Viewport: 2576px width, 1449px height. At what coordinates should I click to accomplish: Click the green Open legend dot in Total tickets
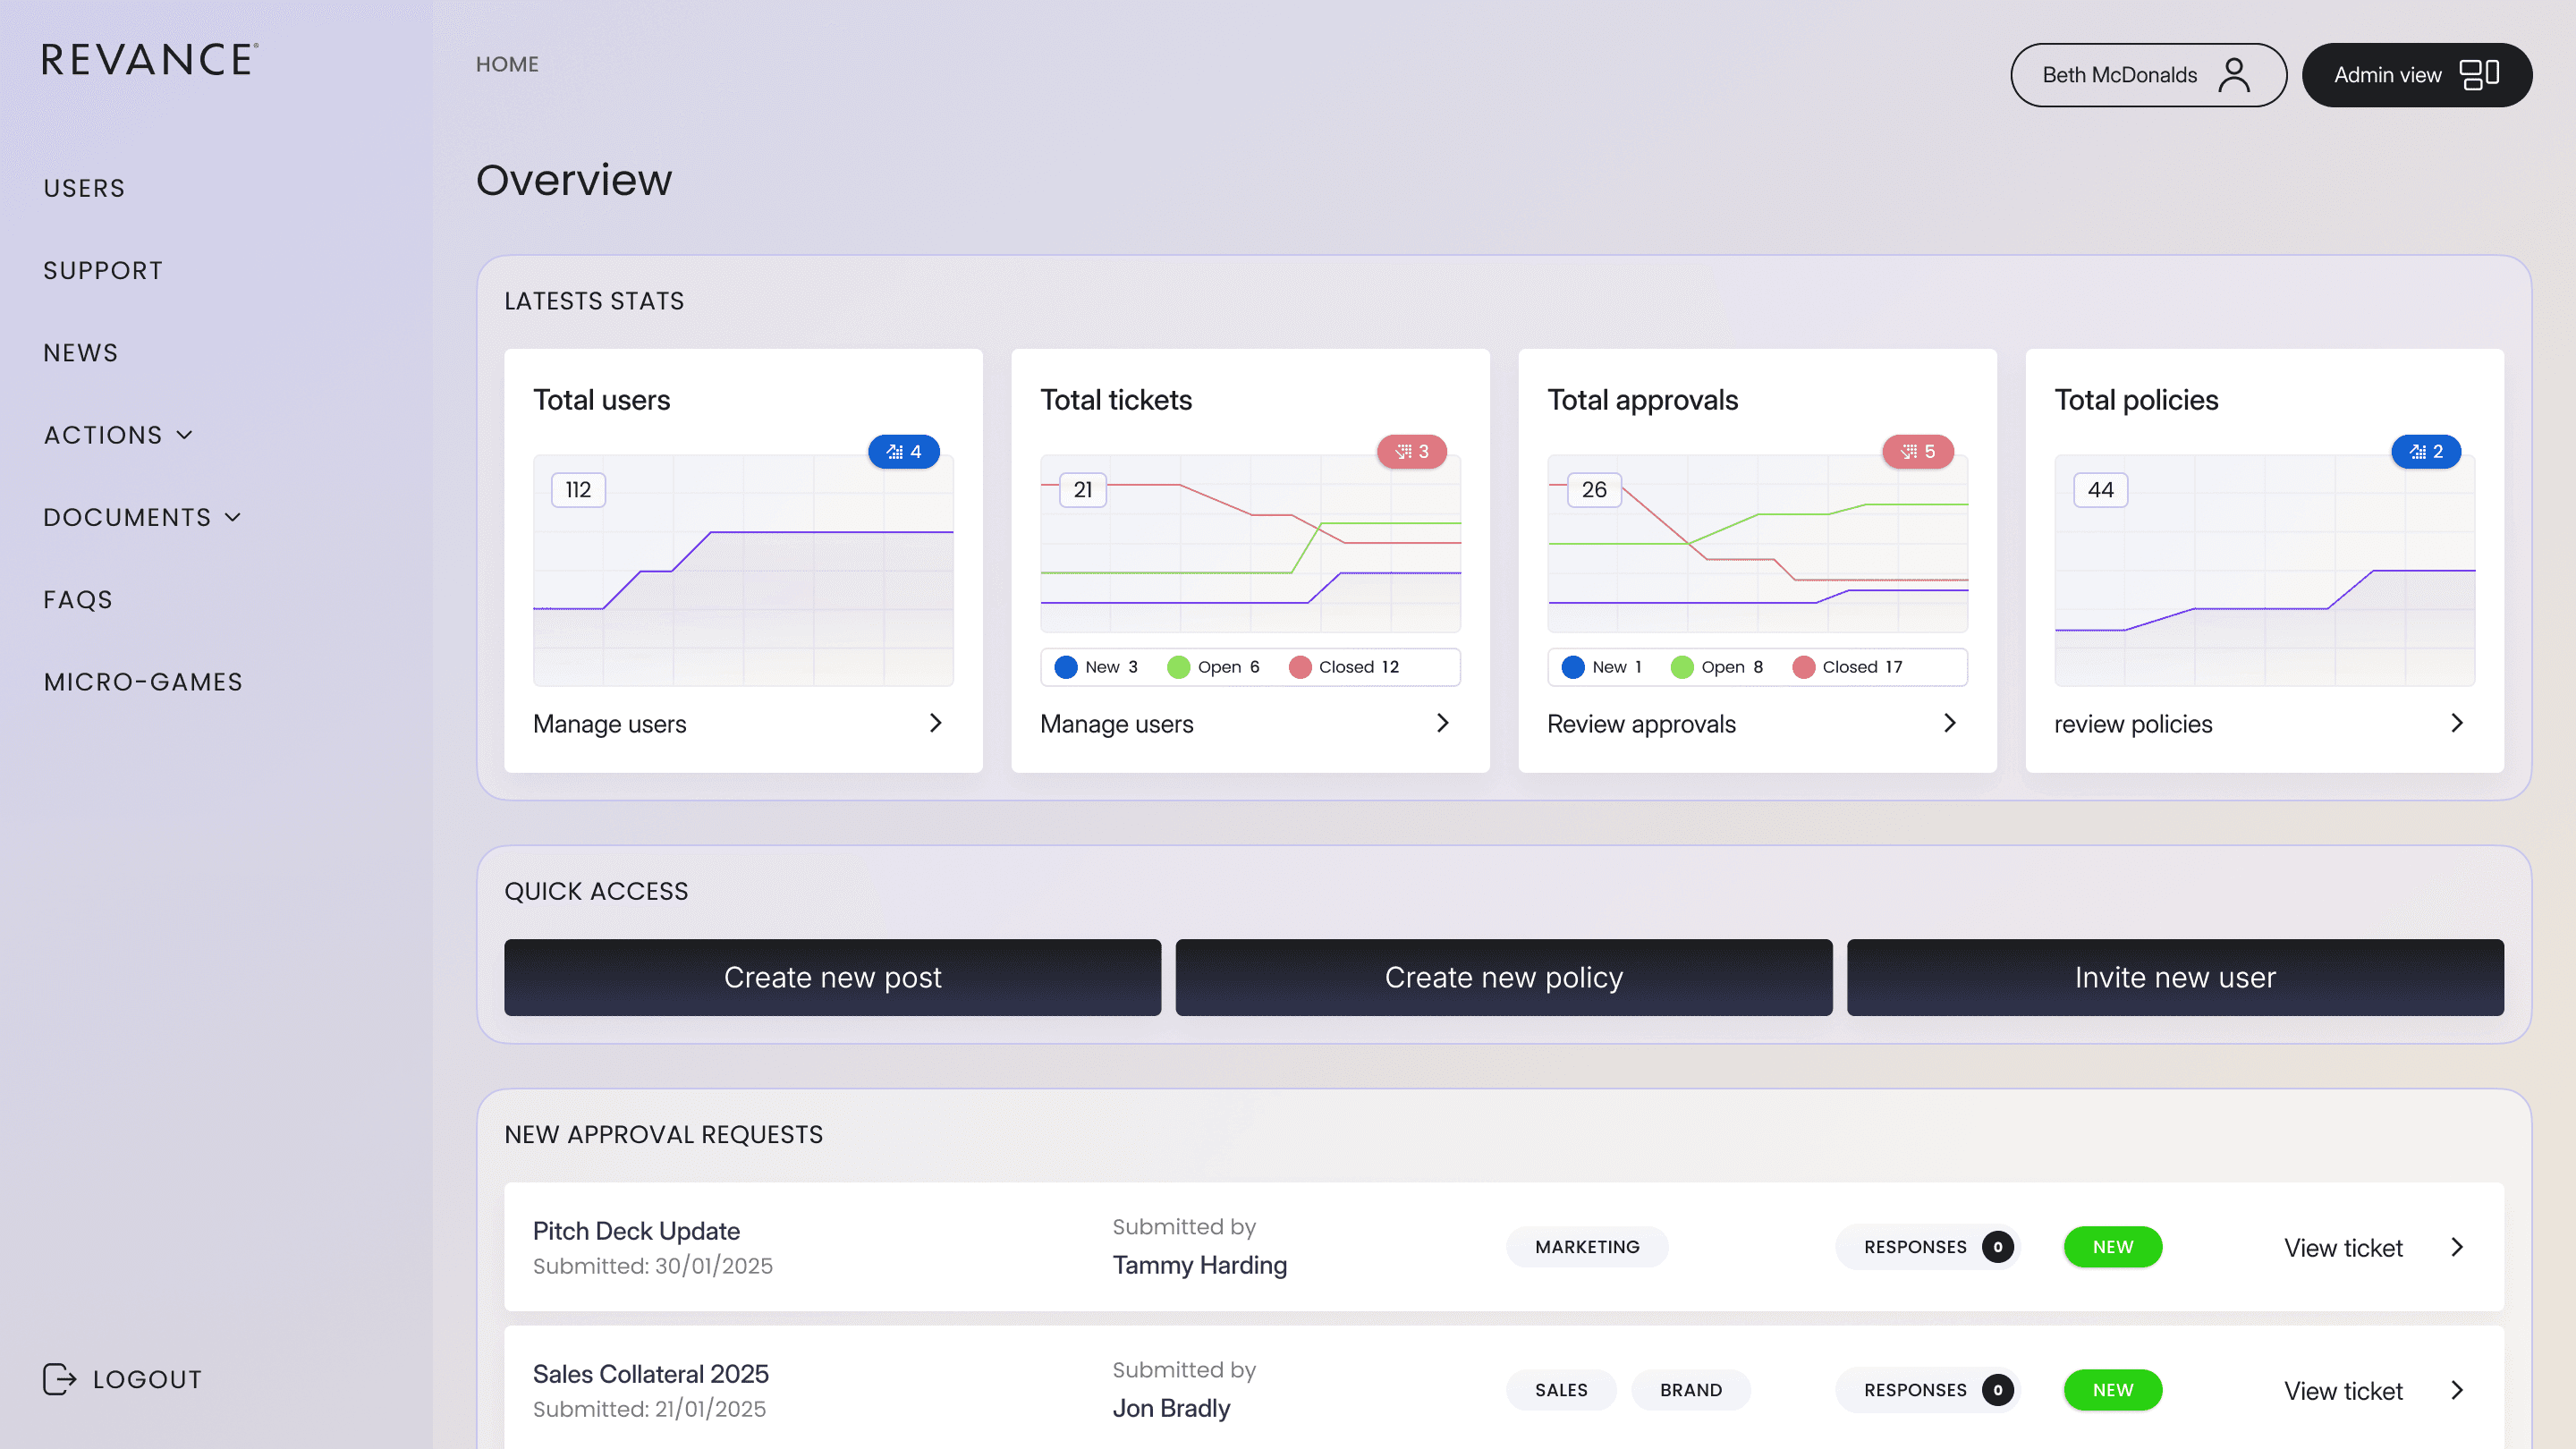point(1178,667)
